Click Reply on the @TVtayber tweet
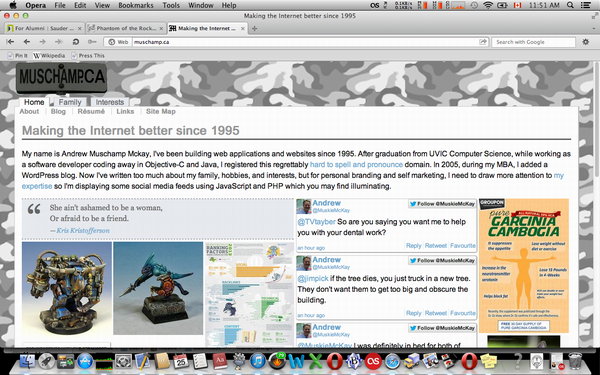Viewport: 600px width, 375px height. [x=413, y=246]
